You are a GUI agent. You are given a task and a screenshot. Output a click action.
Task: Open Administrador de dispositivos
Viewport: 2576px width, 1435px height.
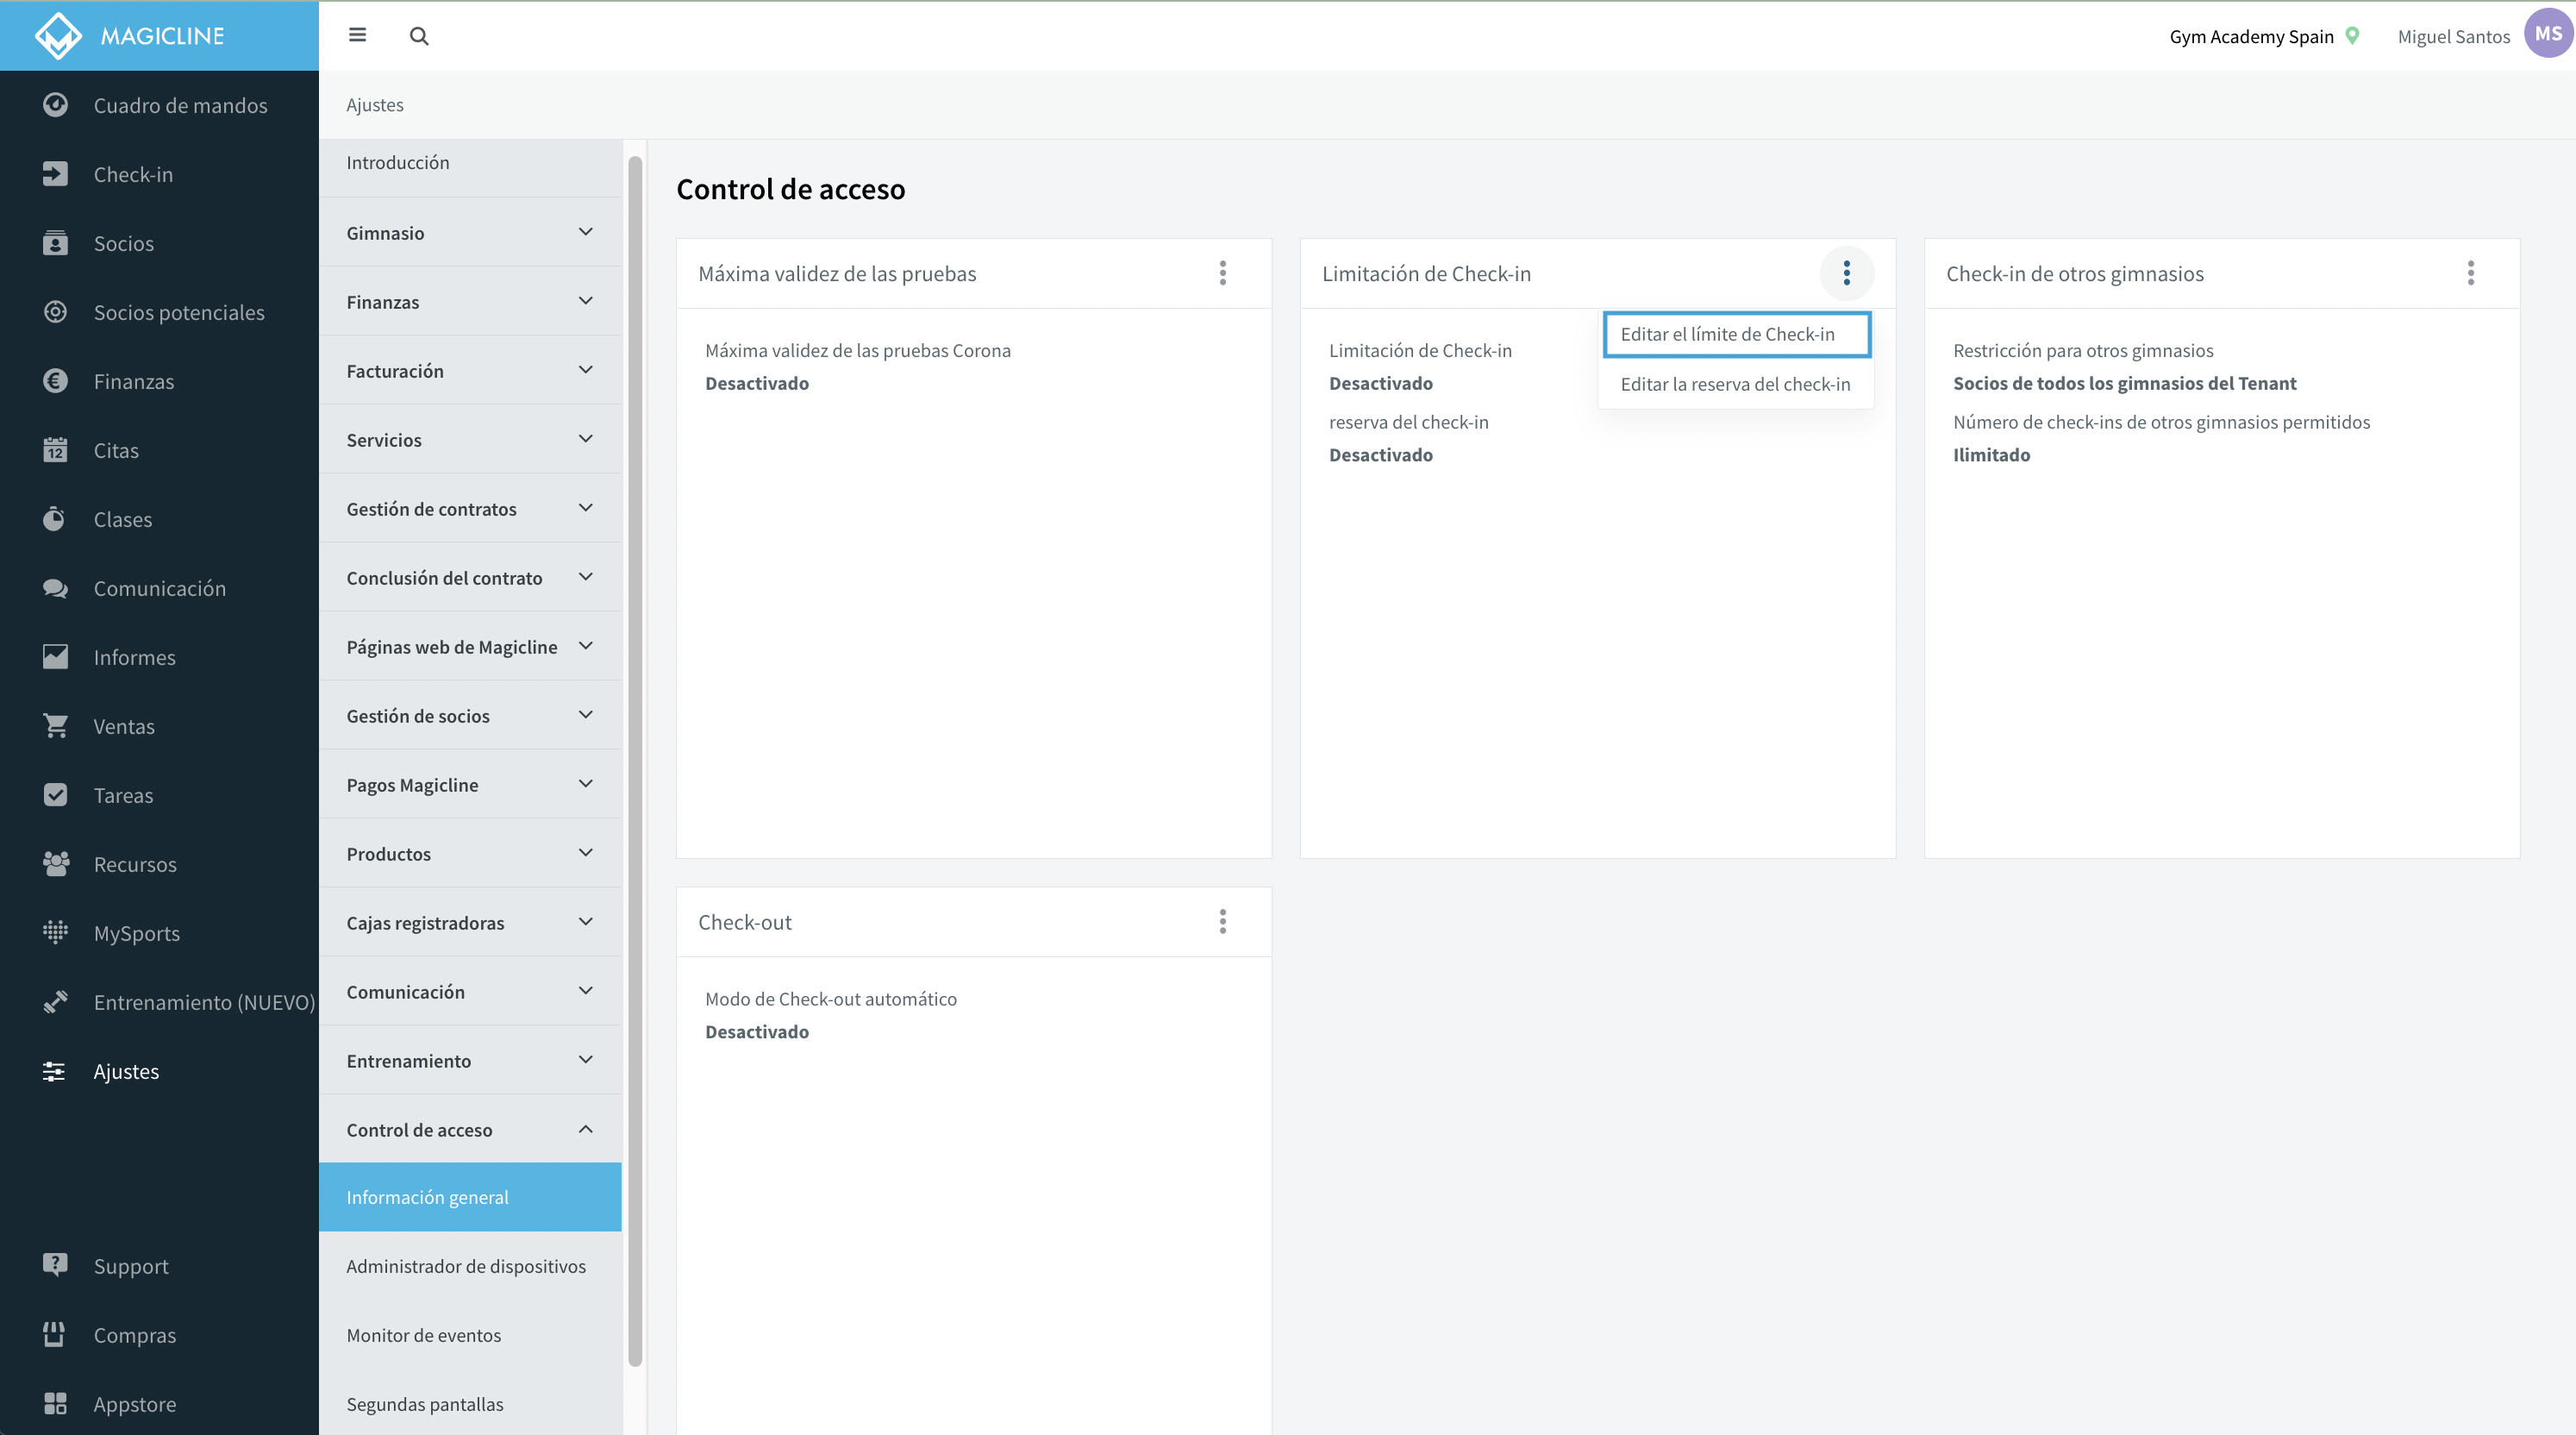point(470,1266)
